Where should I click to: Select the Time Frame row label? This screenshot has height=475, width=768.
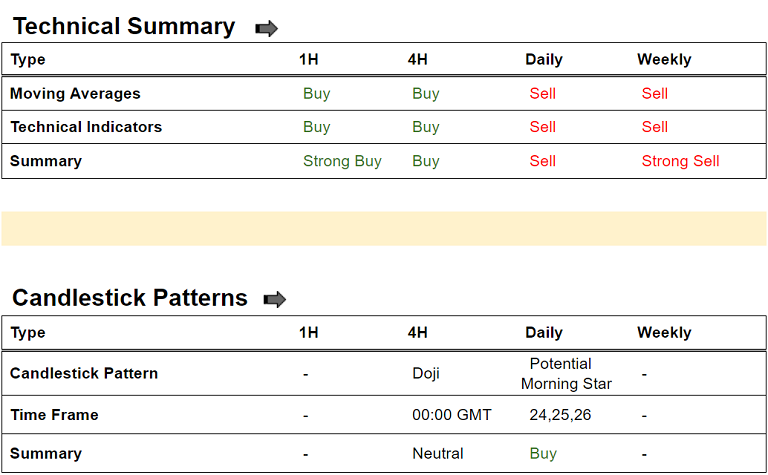54,415
